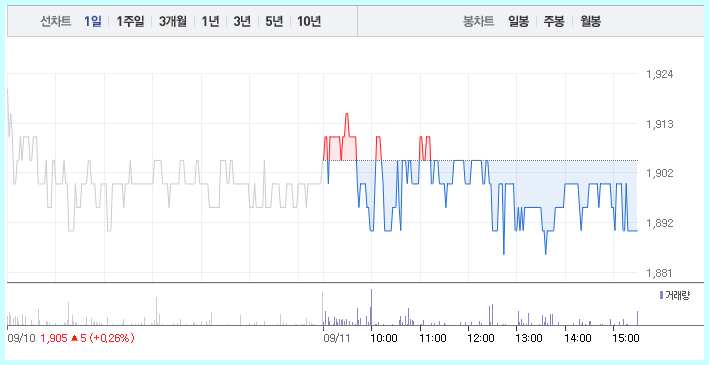
Task: Click the 14:00 time axis label
Action: tap(578, 338)
